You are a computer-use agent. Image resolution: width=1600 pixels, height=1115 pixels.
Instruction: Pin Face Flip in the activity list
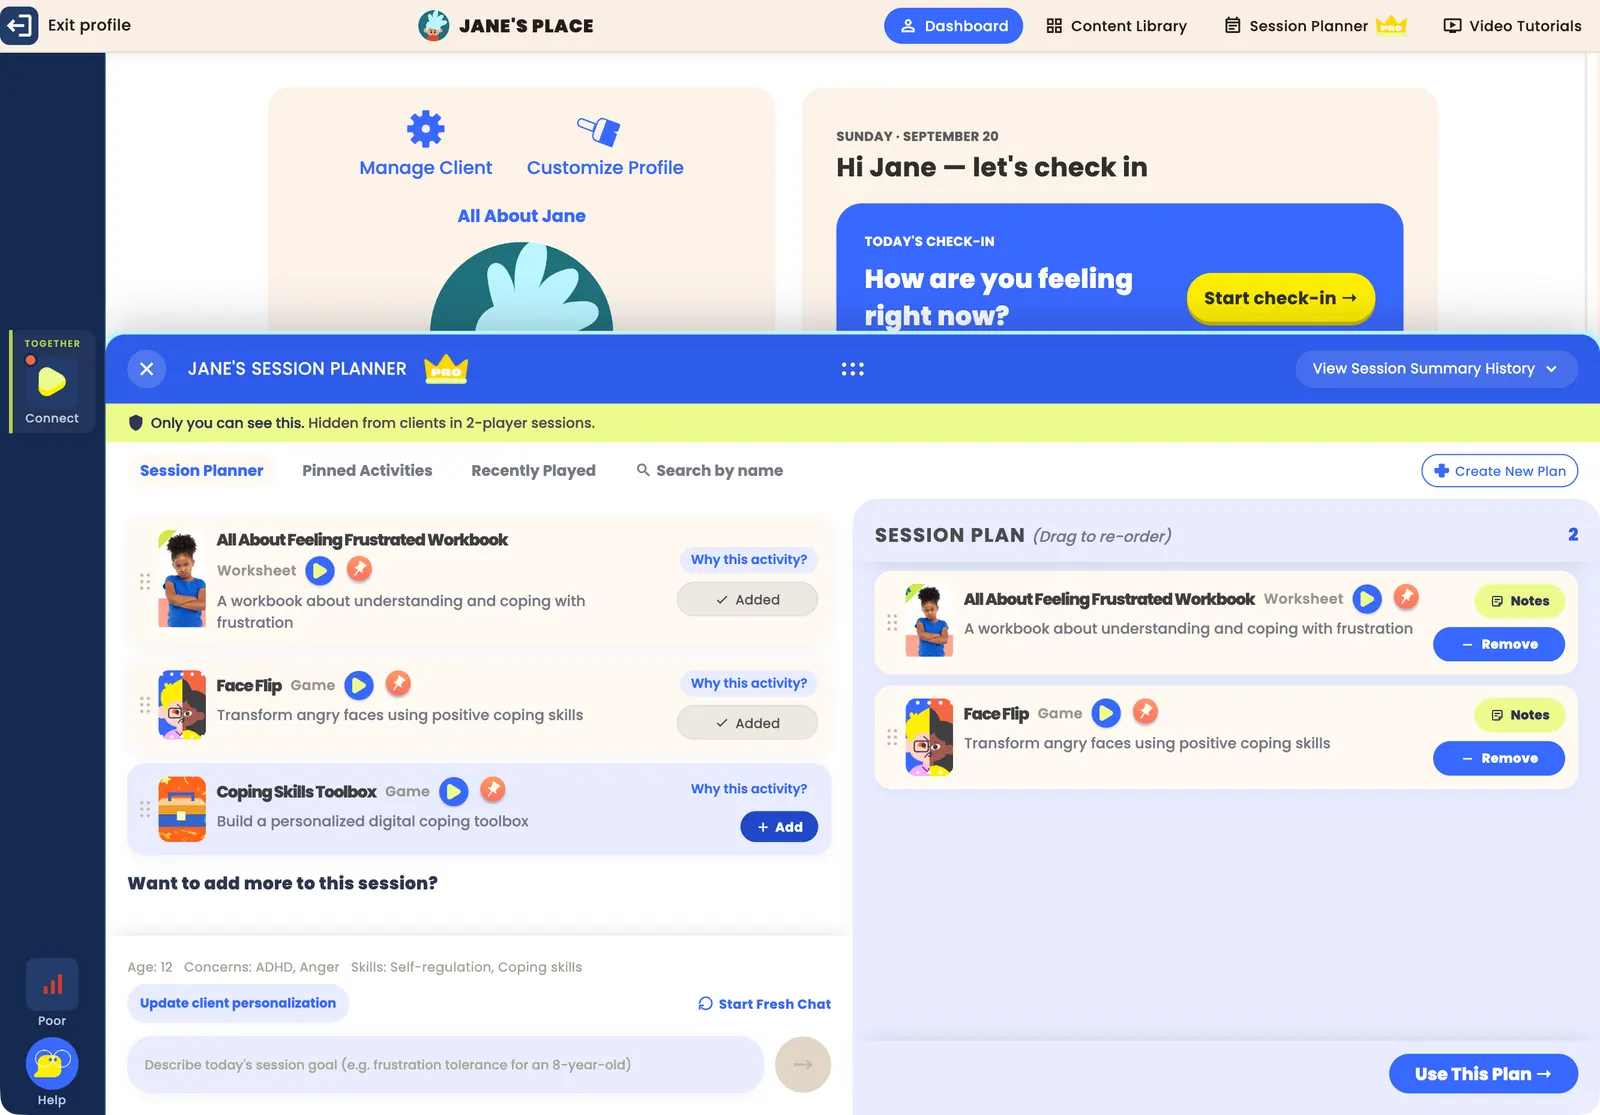[398, 683]
